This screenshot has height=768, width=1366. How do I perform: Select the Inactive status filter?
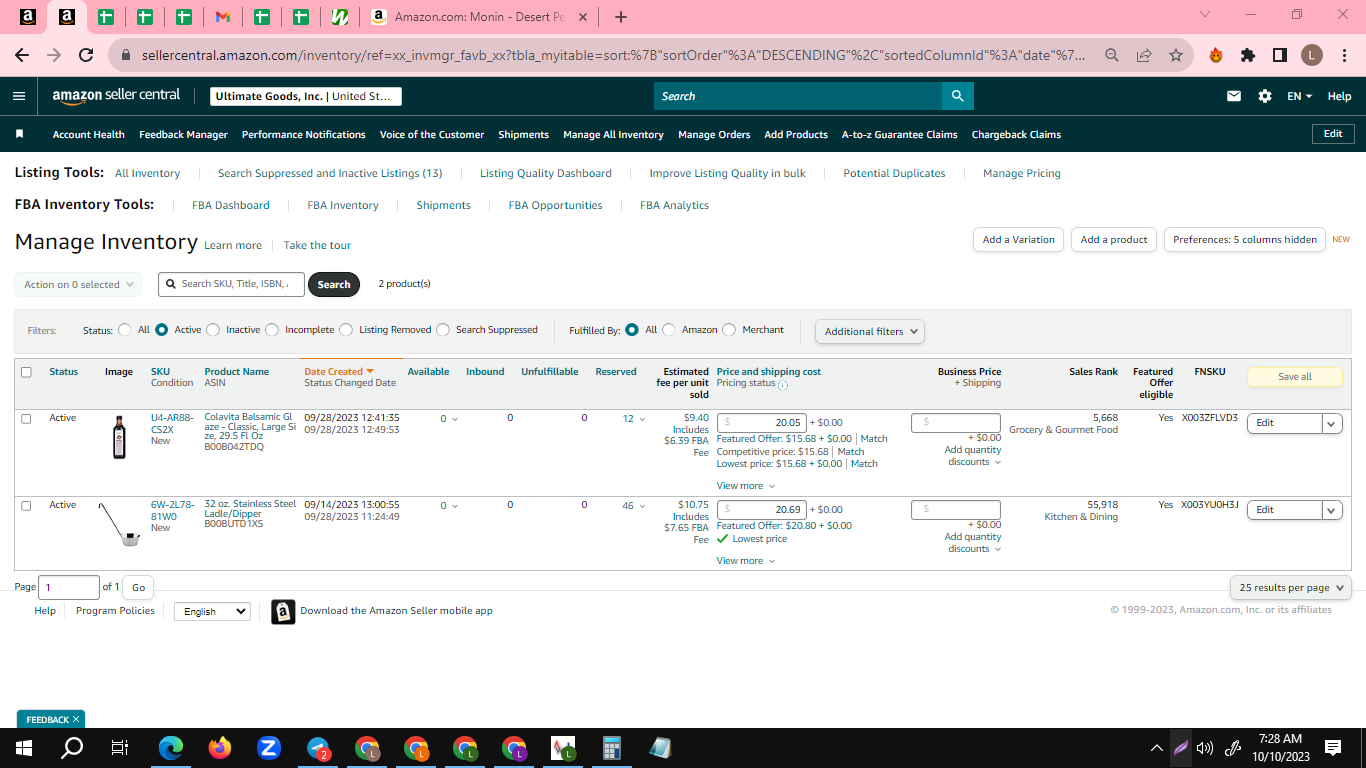tap(214, 330)
